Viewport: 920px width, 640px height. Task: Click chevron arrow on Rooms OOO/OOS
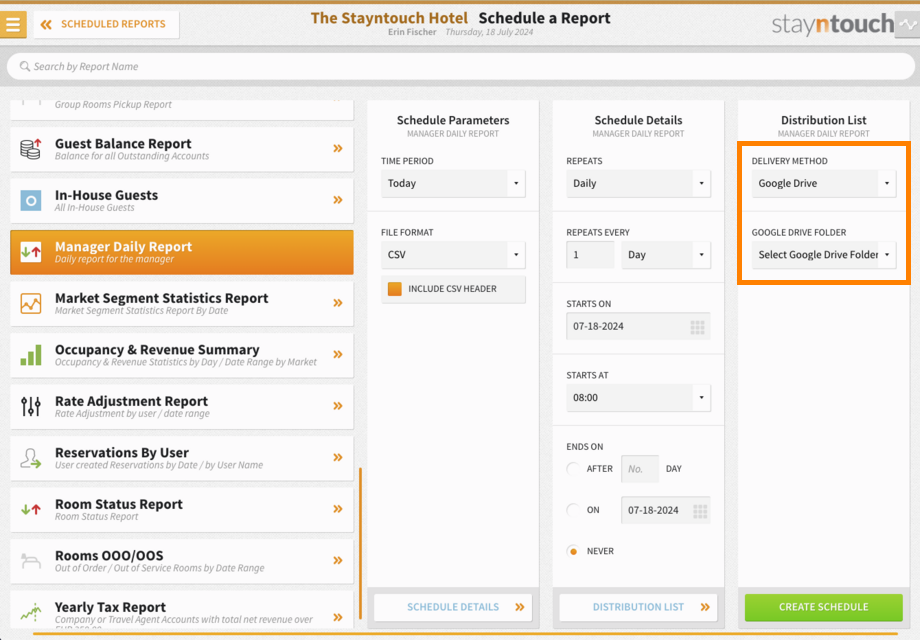[338, 561]
